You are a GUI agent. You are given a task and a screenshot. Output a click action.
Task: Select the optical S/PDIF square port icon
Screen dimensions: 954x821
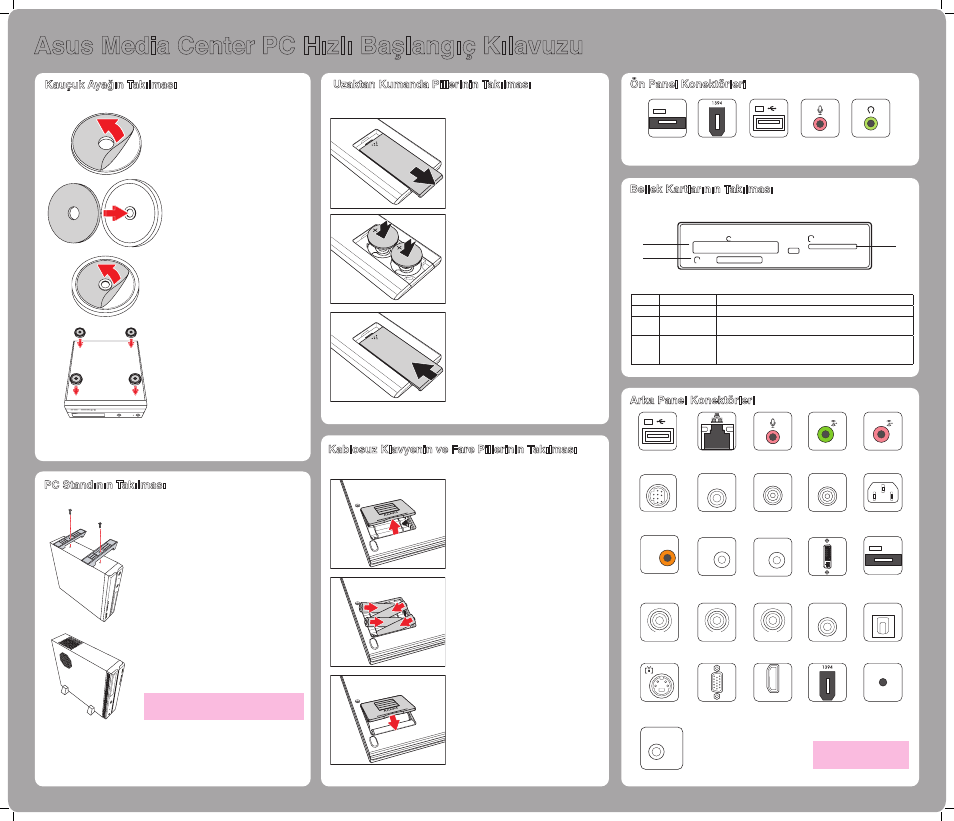point(883,623)
